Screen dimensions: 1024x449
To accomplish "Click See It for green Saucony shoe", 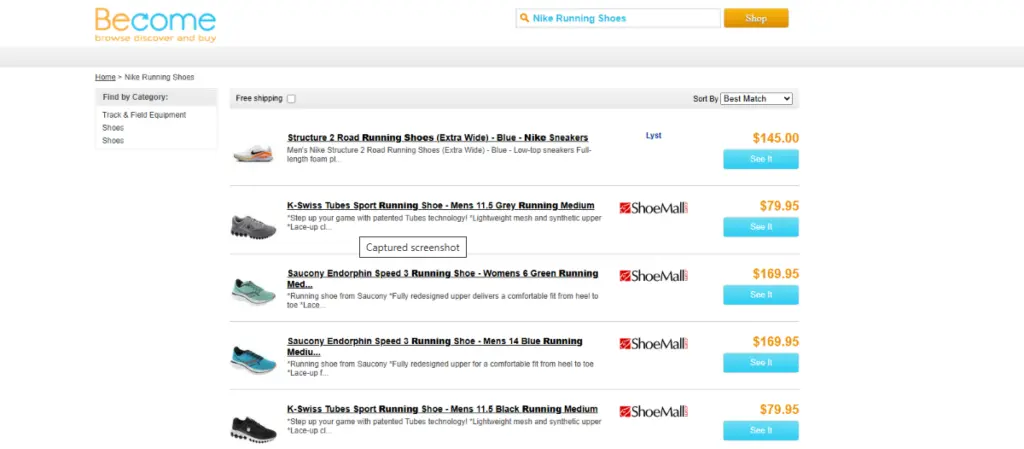I will 761,295.
